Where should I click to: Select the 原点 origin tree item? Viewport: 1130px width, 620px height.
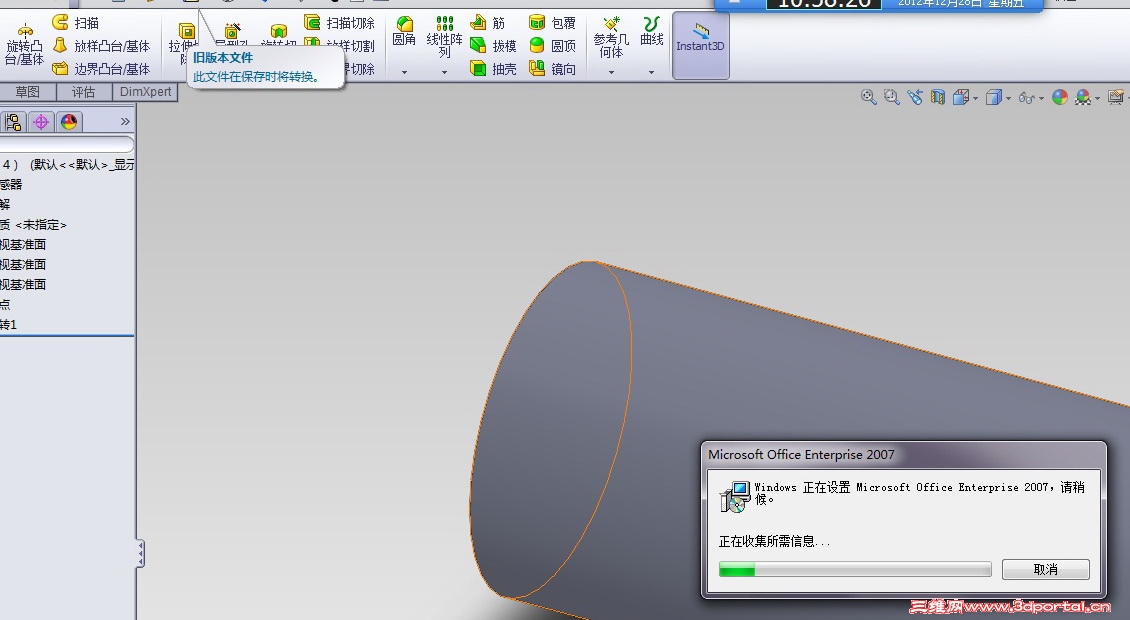[x=5, y=304]
